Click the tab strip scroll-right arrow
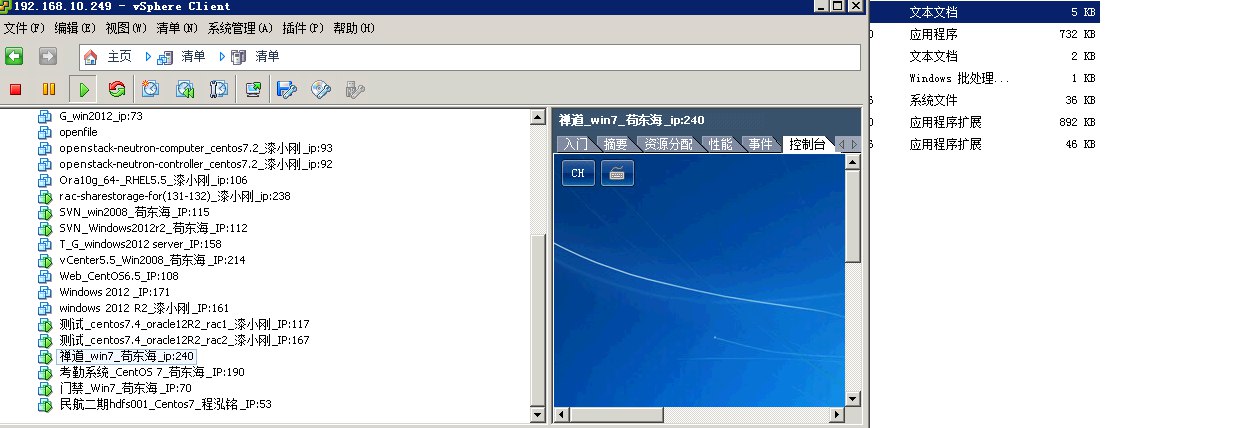The image size is (1256, 428). 853,144
